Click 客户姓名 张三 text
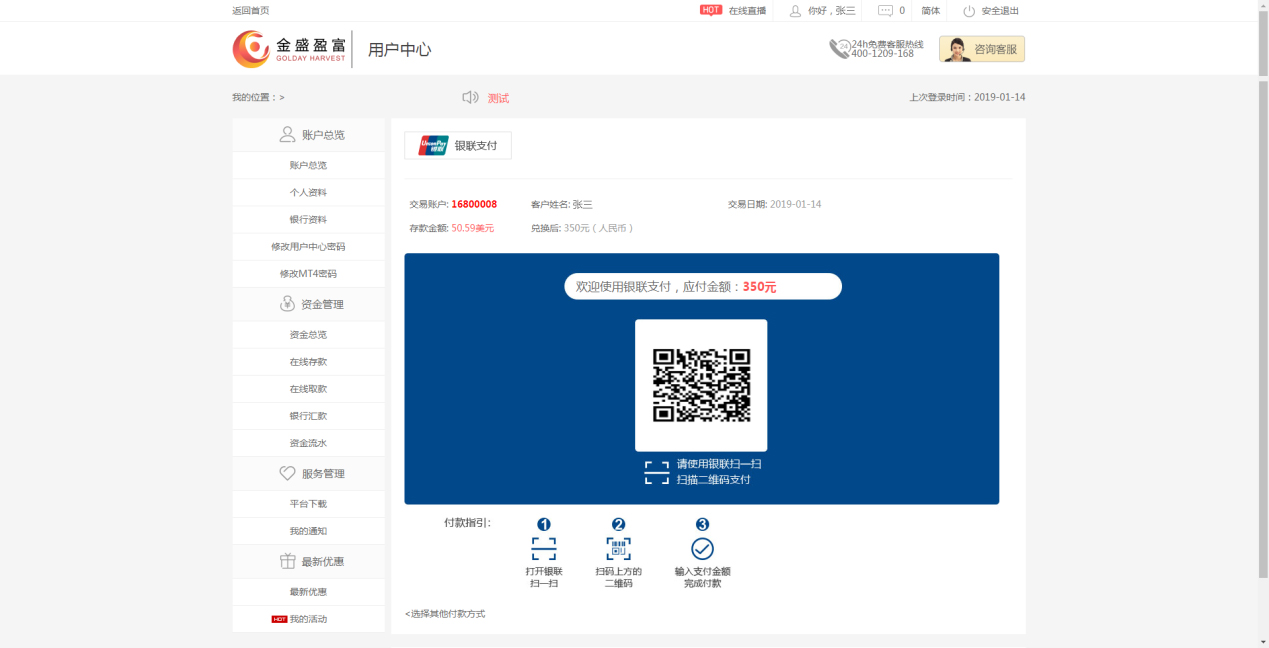This screenshot has width=1269, height=648. [561, 204]
